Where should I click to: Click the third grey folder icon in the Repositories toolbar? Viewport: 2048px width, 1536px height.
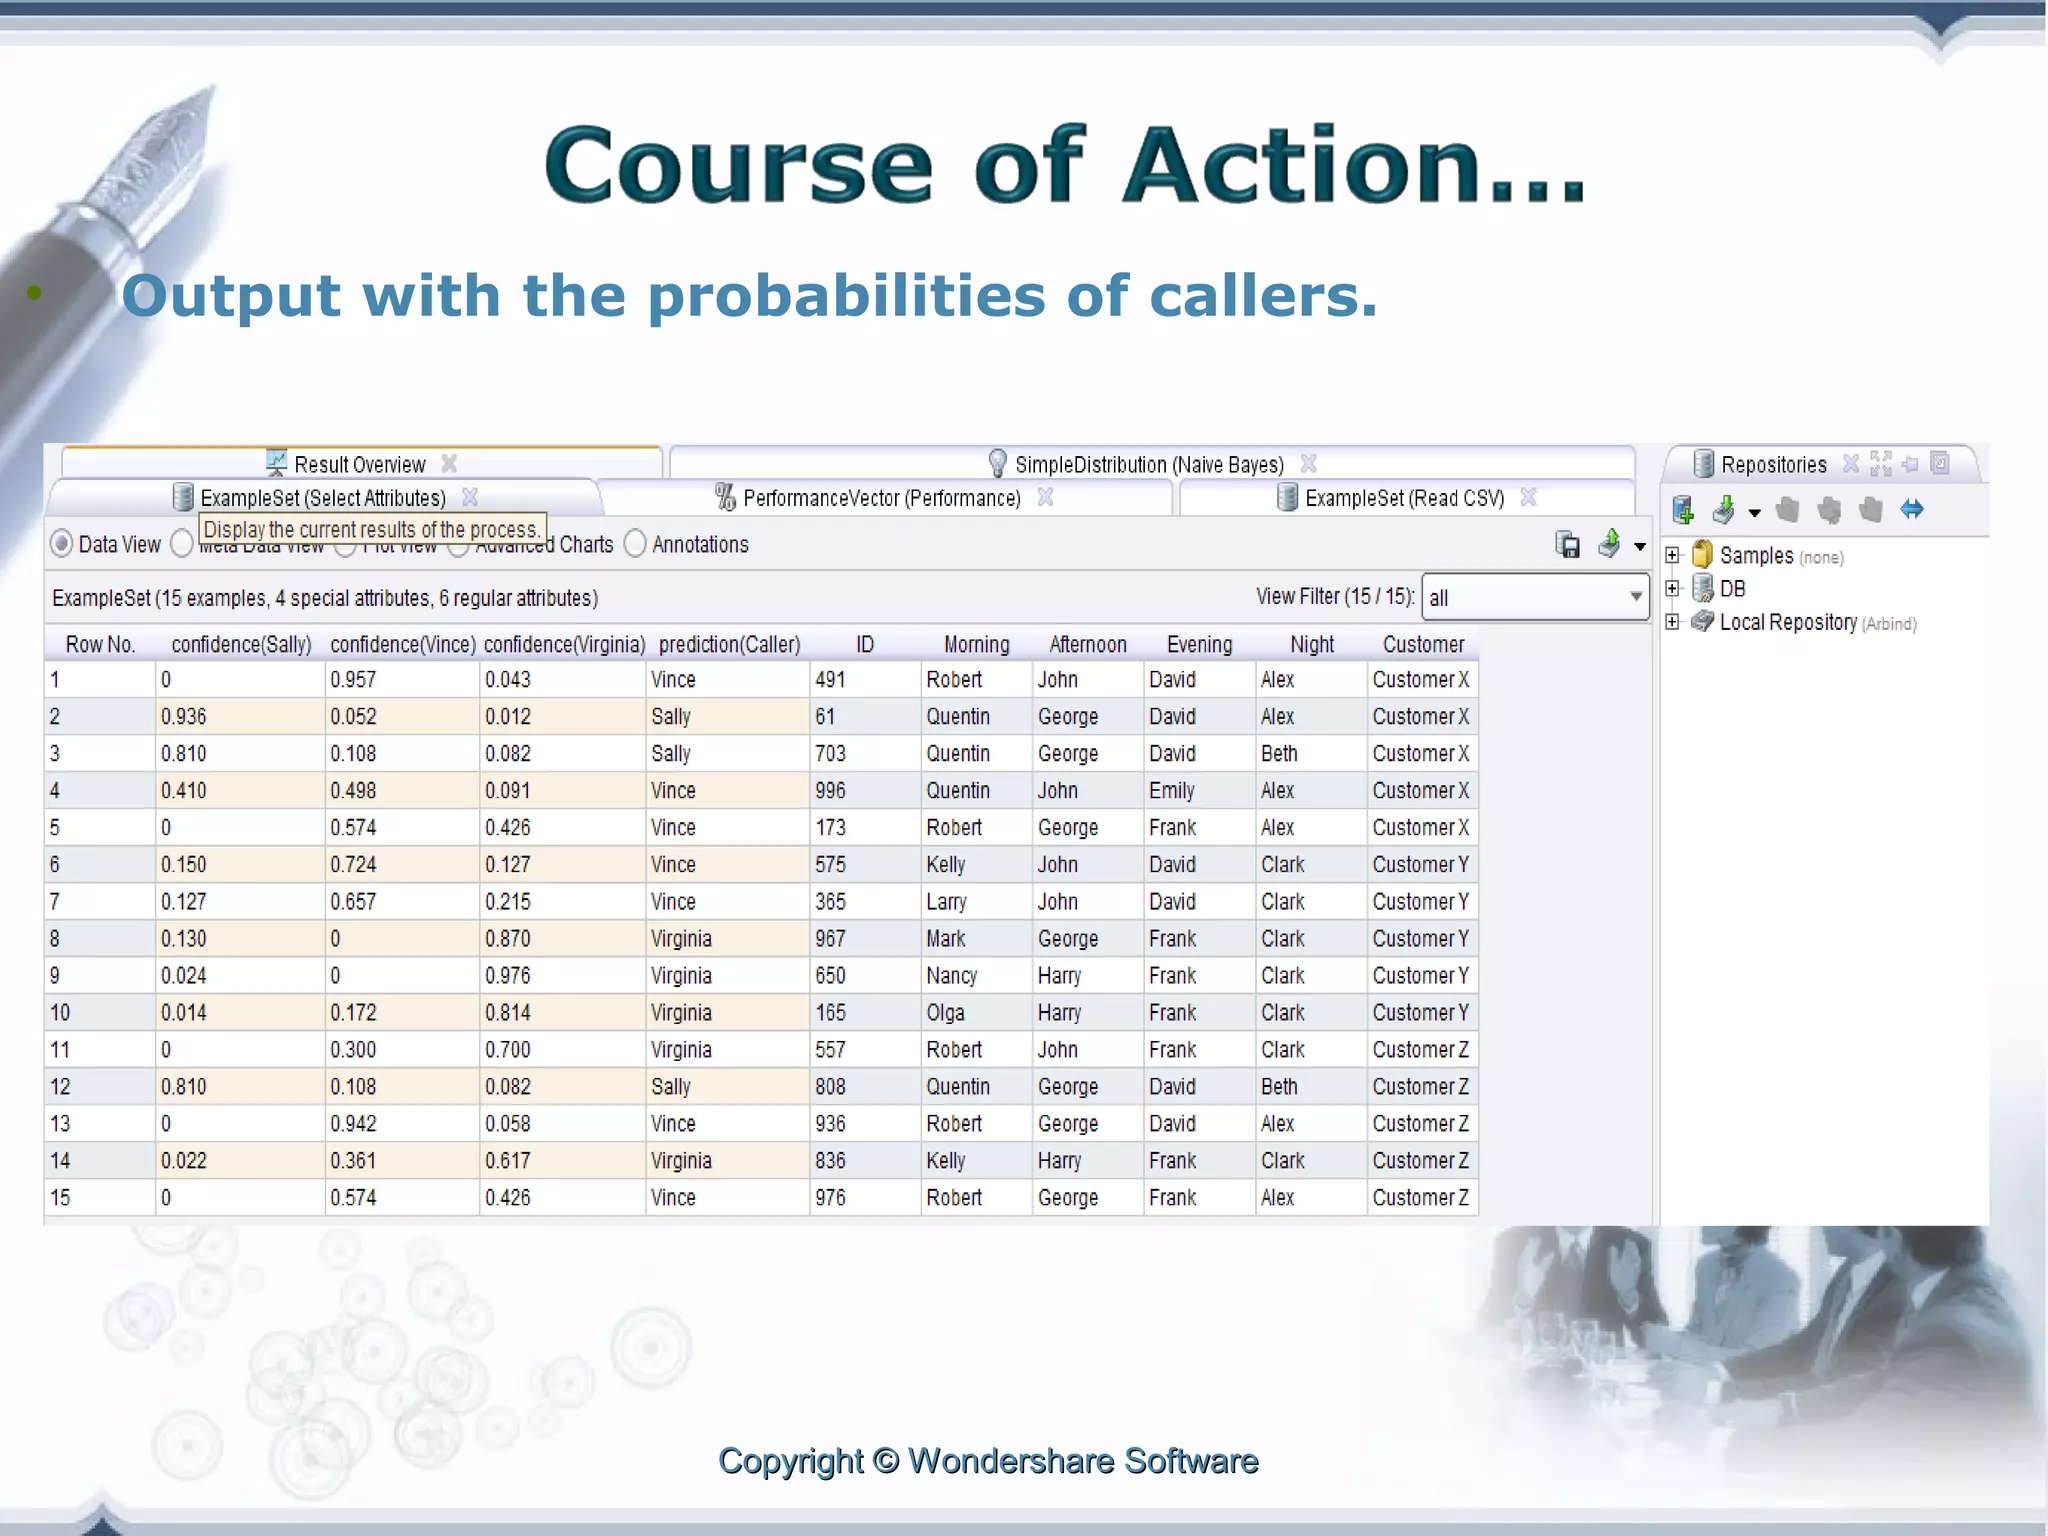(x=1871, y=510)
